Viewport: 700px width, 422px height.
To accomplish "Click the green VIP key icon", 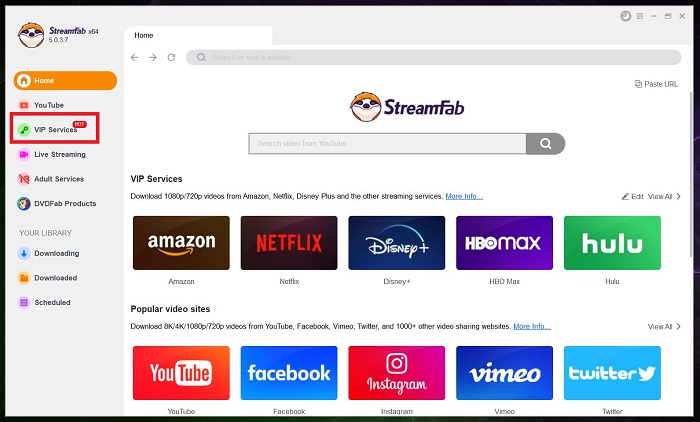I will 24,130.
